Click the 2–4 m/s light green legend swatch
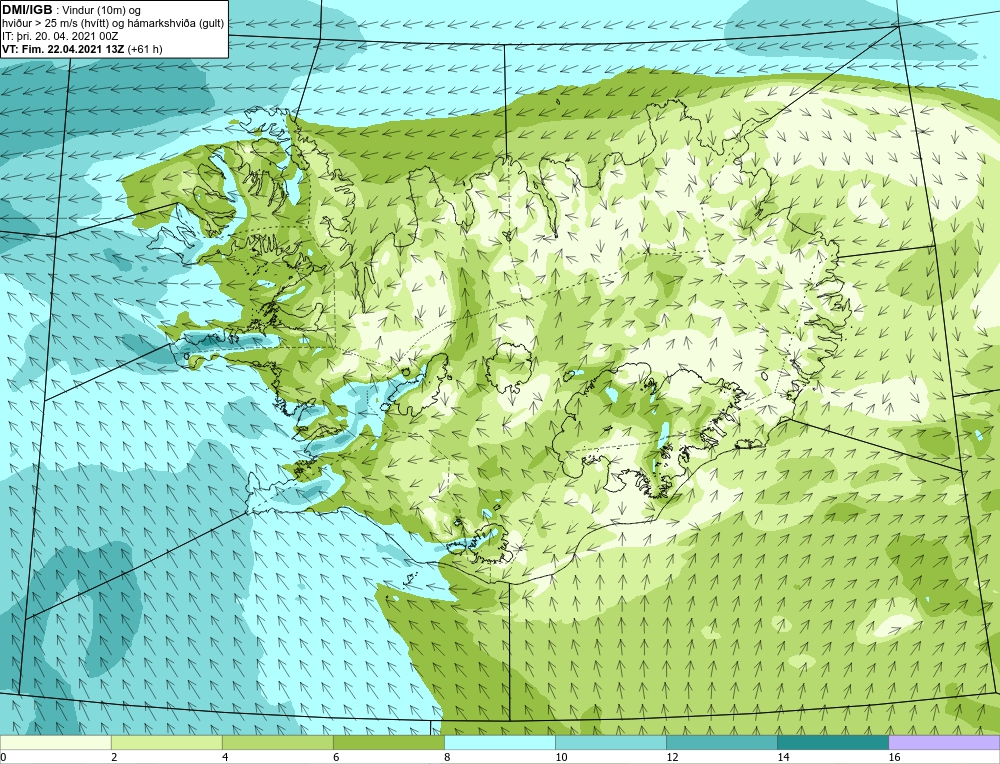 pos(166,742)
